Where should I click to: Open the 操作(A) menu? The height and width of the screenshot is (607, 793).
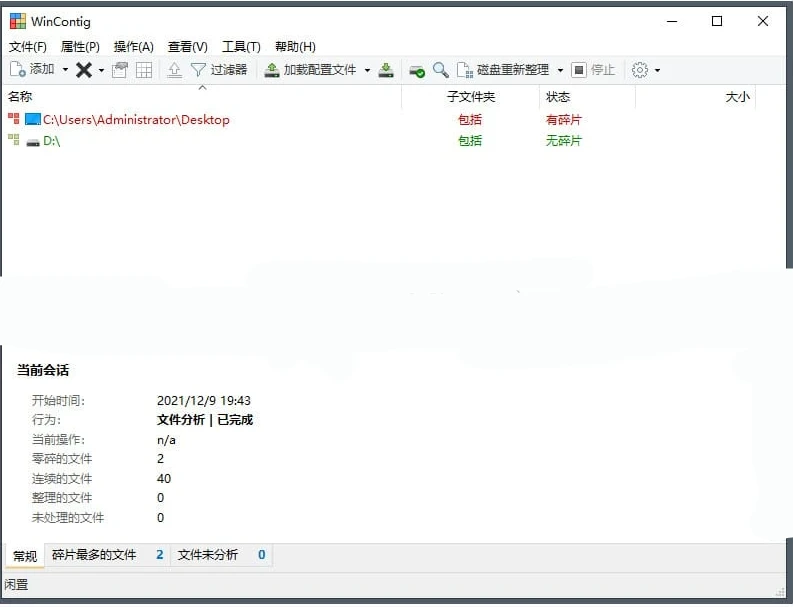tap(134, 47)
